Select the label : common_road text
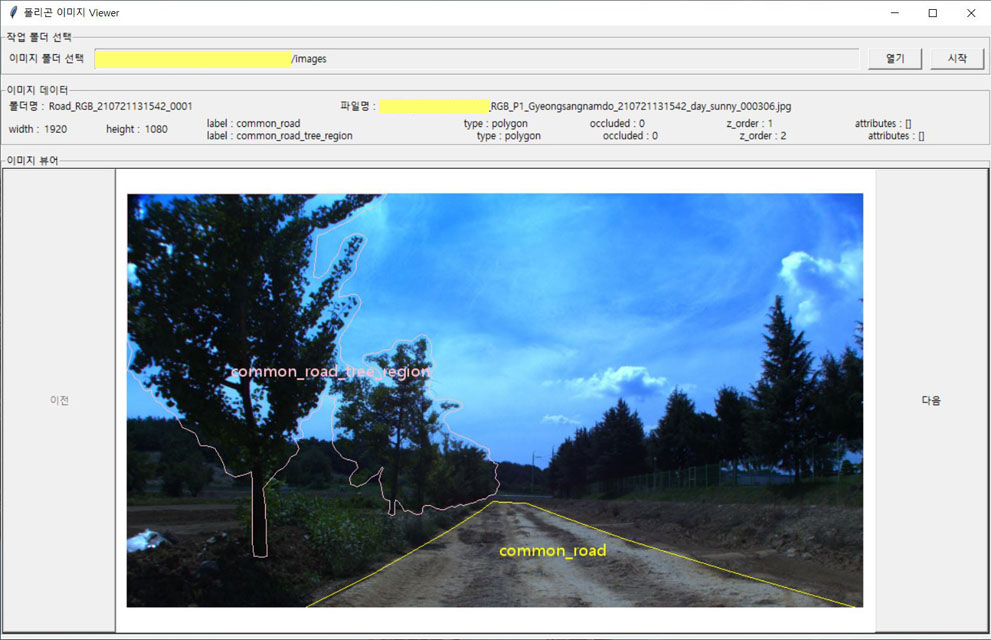The width and height of the screenshot is (991, 640). [x=253, y=123]
